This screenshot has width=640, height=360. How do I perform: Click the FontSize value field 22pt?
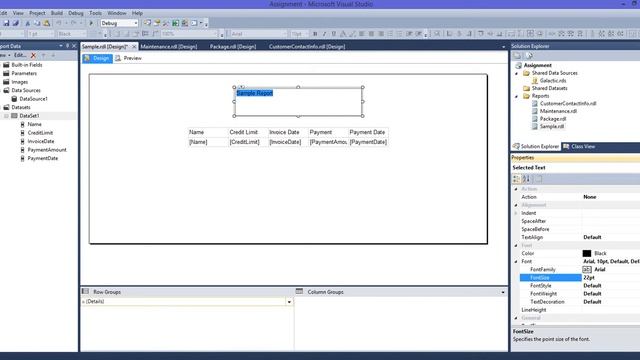pos(611,278)
